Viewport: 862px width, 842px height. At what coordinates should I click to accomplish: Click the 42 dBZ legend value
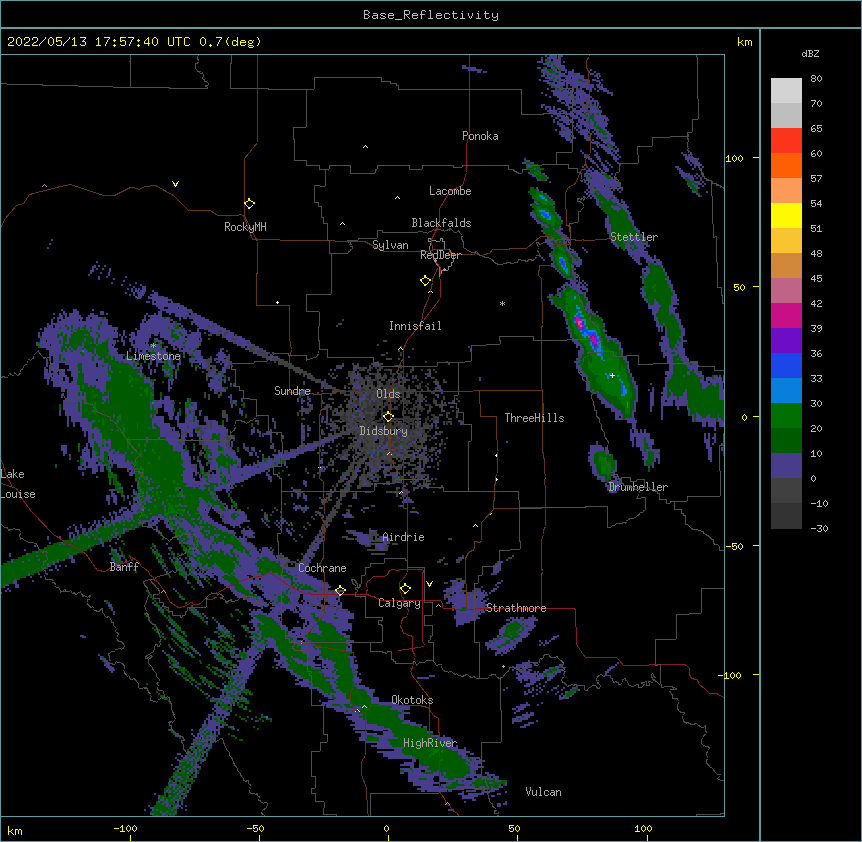(816, 303)
